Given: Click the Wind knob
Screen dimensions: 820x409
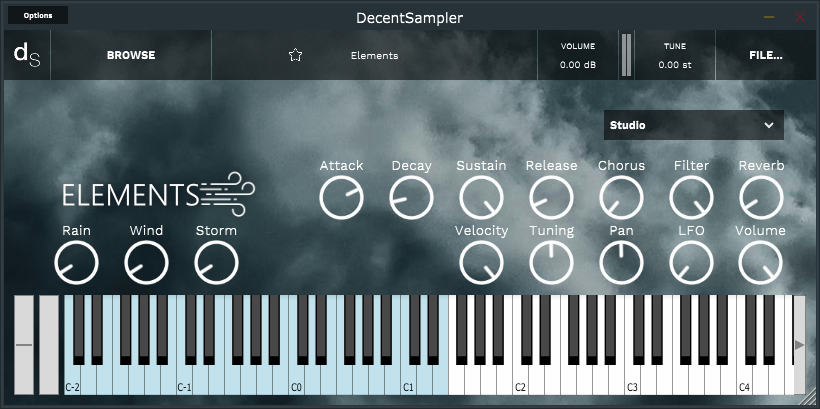Looking at the screenshot, I should point(146,263).
